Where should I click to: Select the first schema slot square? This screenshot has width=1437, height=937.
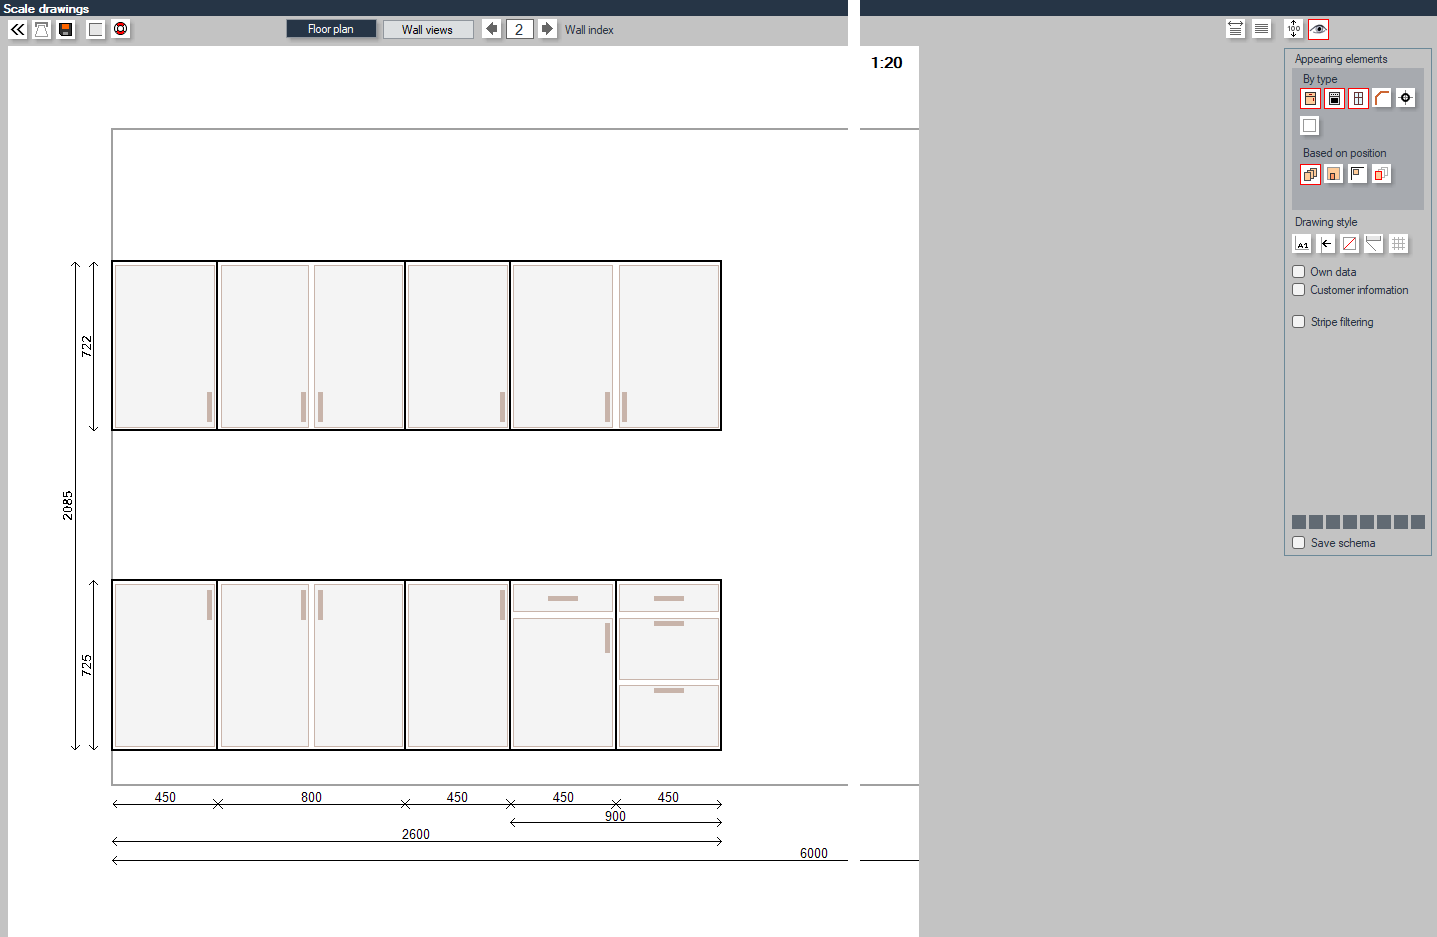click(x=1299, y=522)
